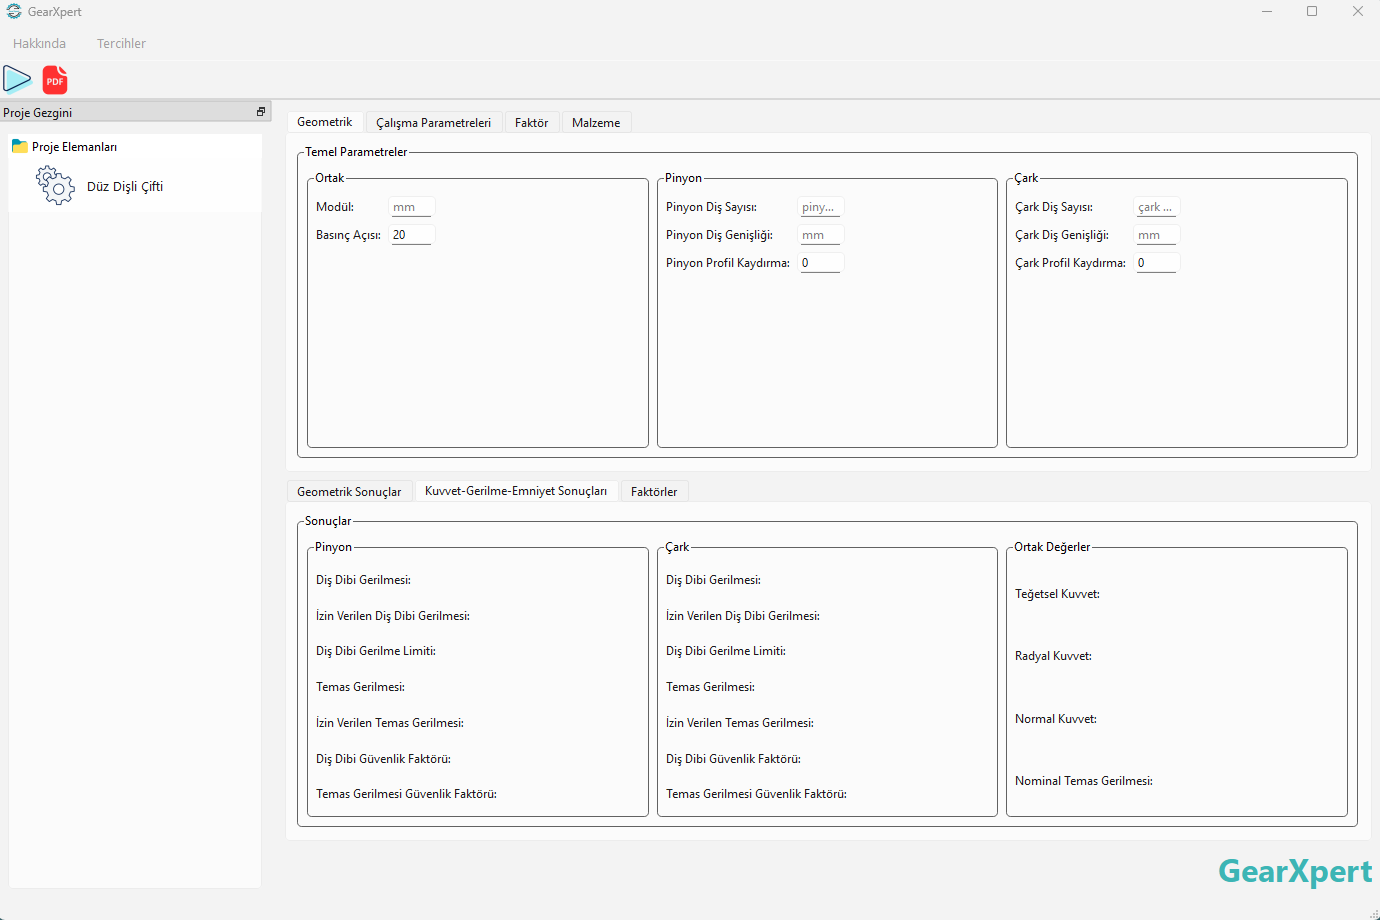Open the Tercihler menu
1380x920 pixels.
point(121,44)
